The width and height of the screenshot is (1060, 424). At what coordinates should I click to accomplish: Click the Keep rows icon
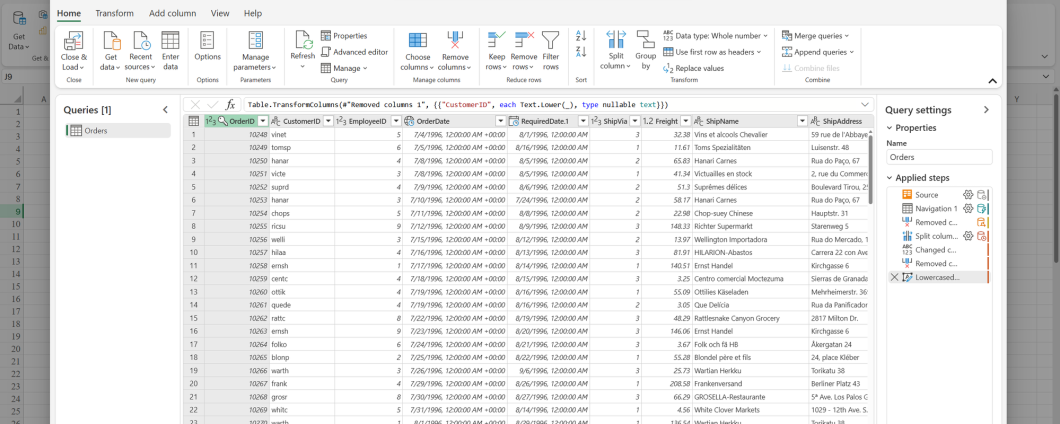[x=497, y=39]
